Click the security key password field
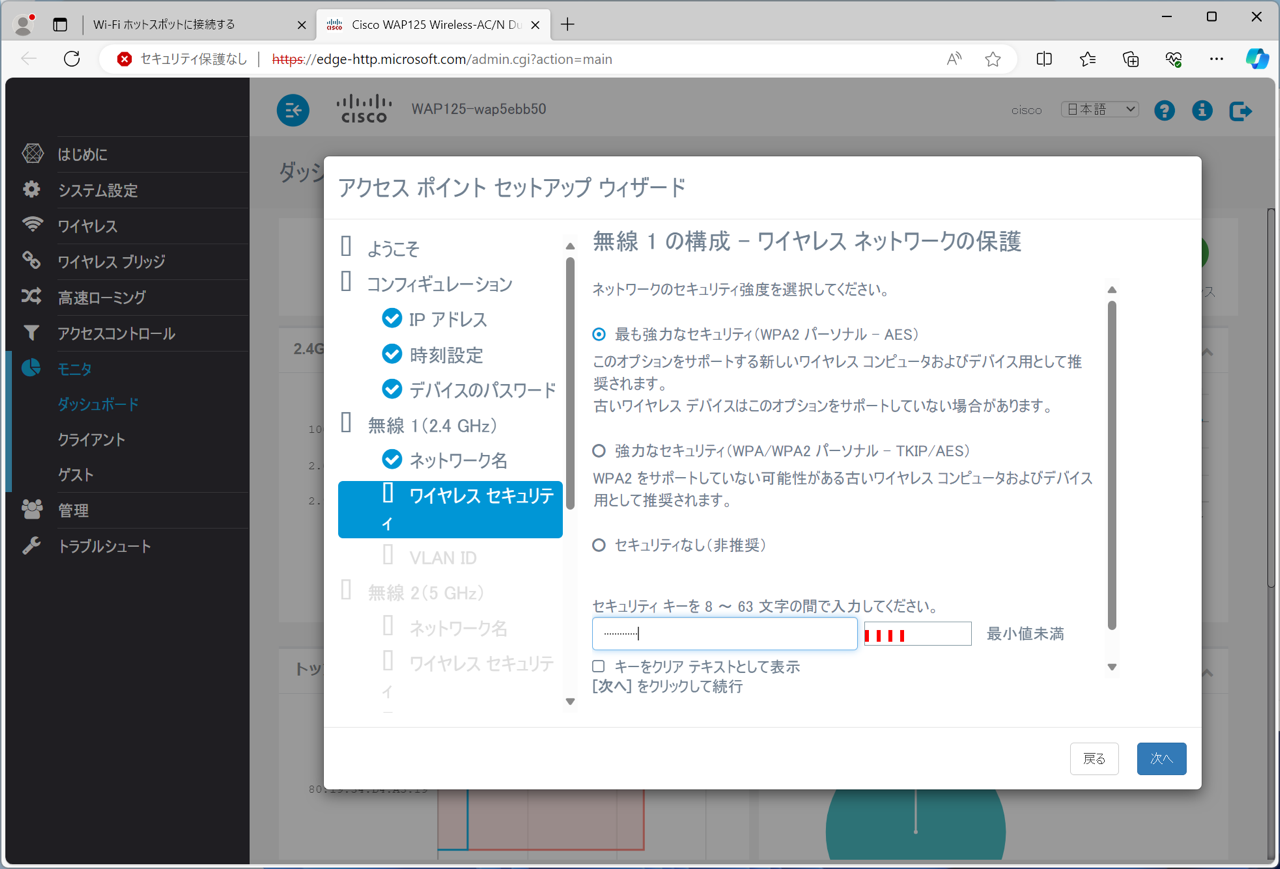1280x869 pixels. pyautogui.click(x=725, y=633)
